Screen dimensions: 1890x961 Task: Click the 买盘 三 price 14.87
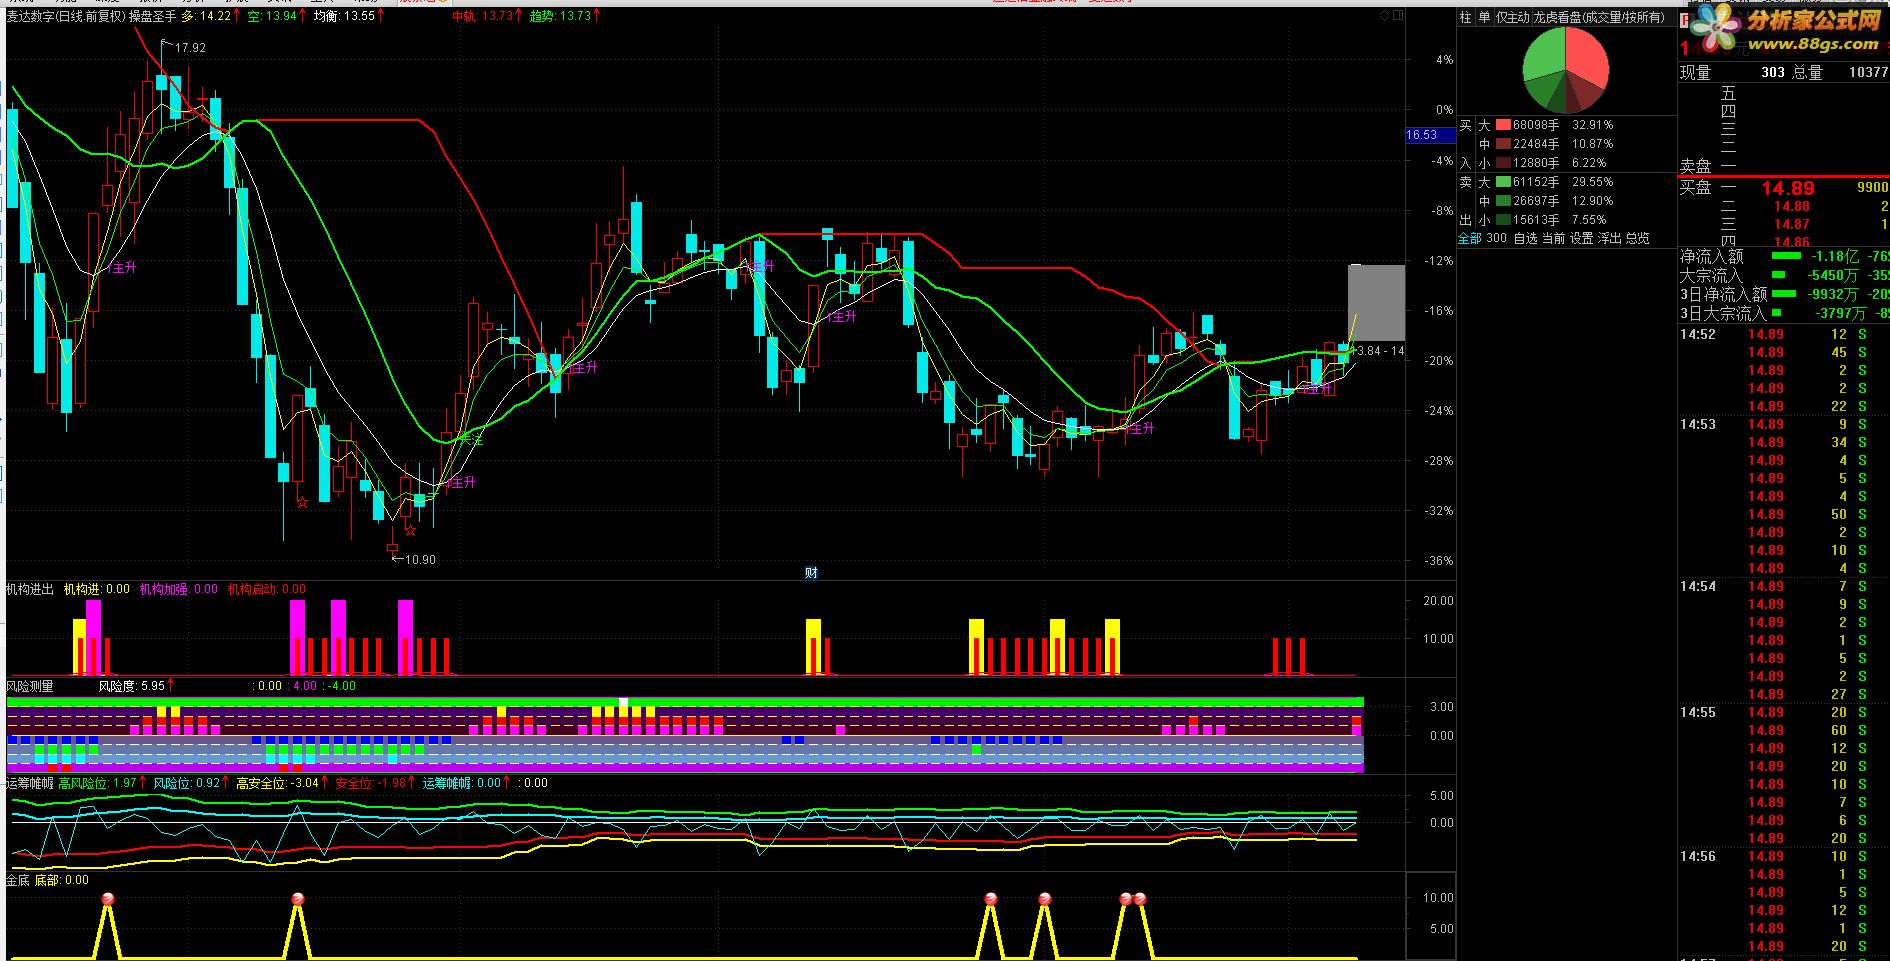point(1791,224)
